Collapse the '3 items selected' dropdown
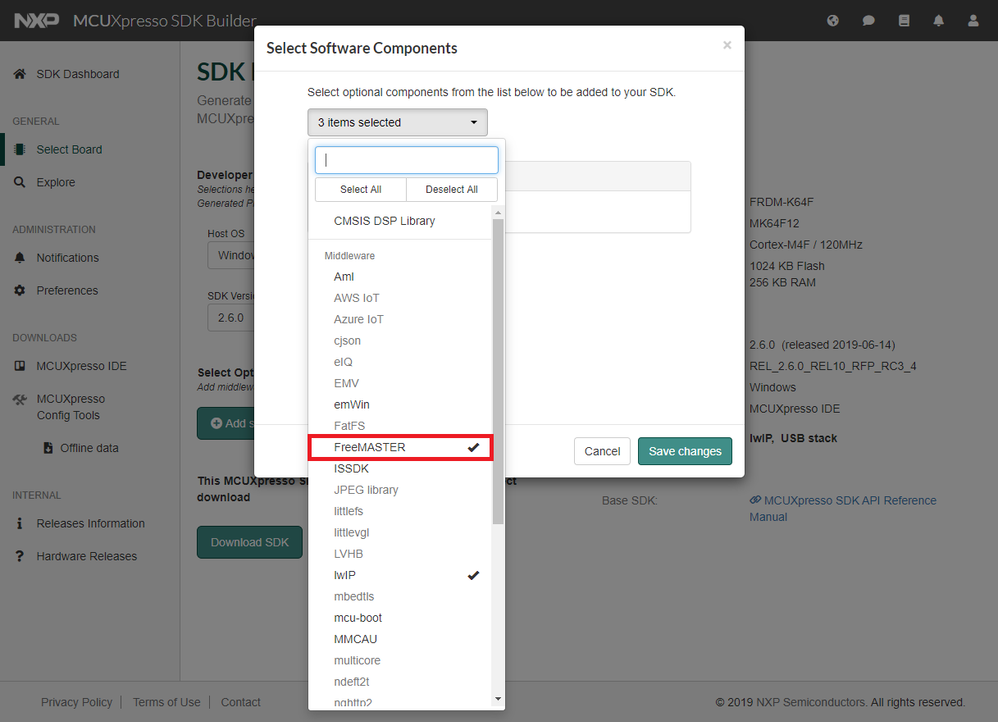Image resolution: width=998 pixels, height=722 pixels. (398, 122)
